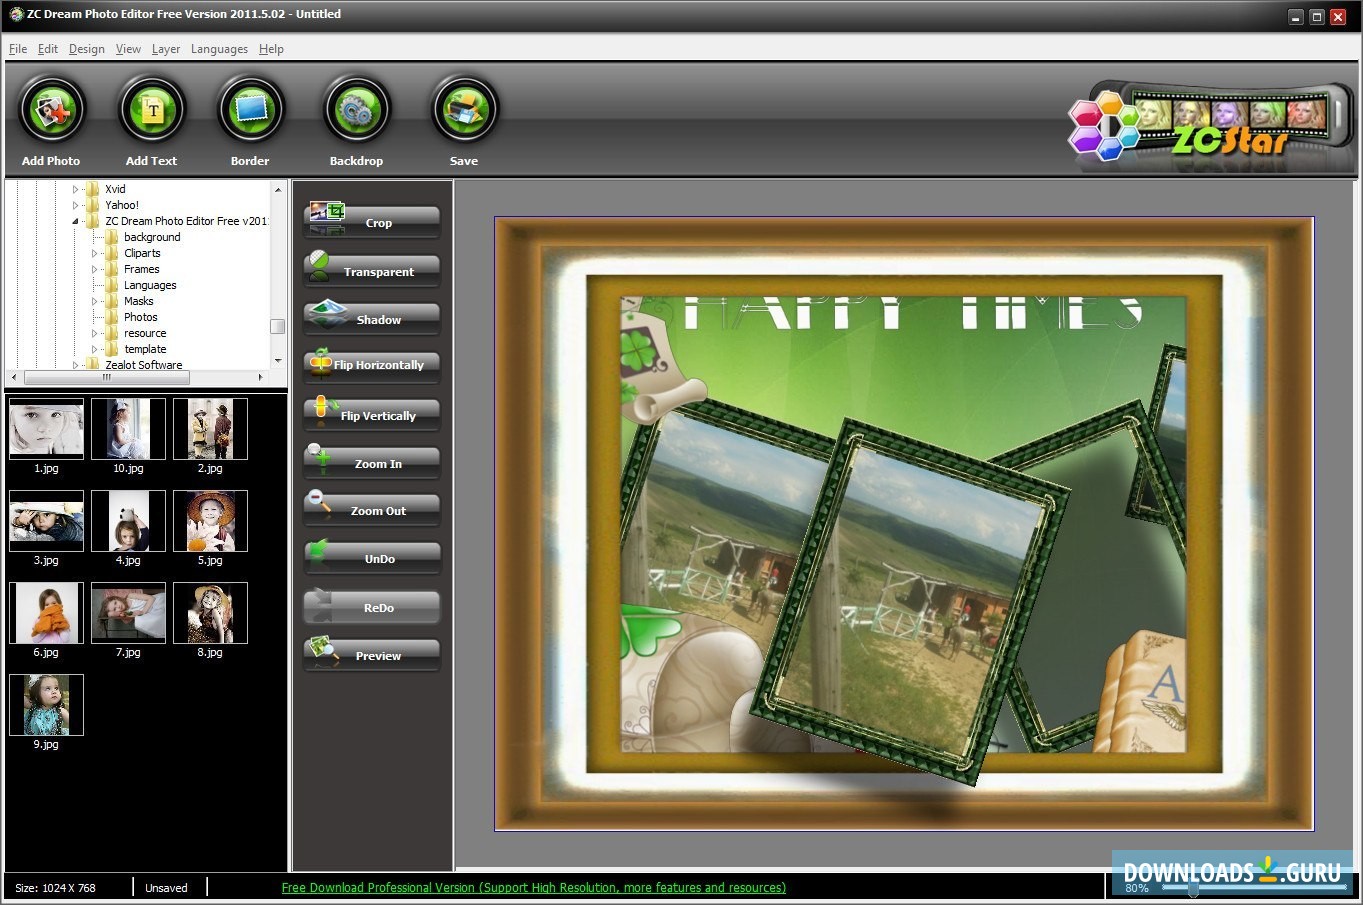Screen dimensions: 1363x905
Task: Select the background folder in the tree
Action: [152, 237]
